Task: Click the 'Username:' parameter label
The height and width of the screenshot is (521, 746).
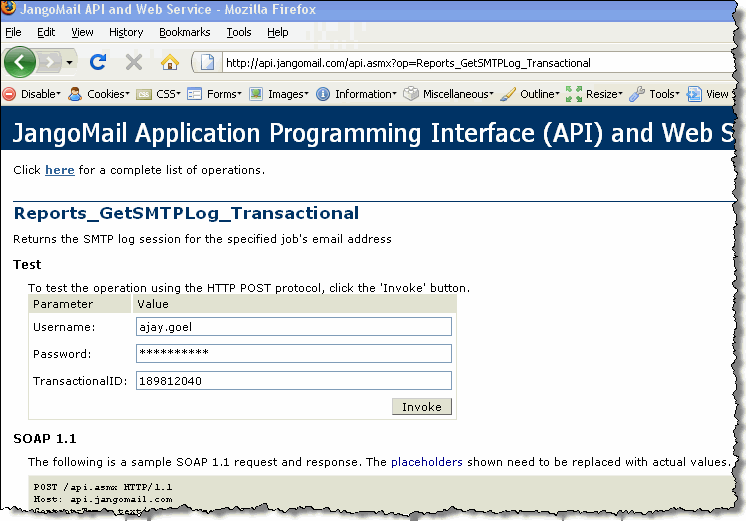Action: 64,327
